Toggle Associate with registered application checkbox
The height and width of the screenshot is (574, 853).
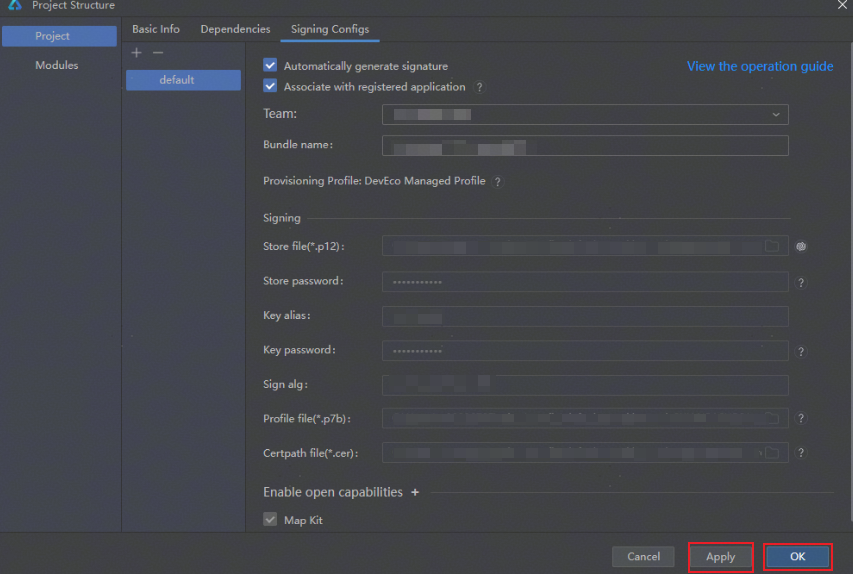point(270,87)
